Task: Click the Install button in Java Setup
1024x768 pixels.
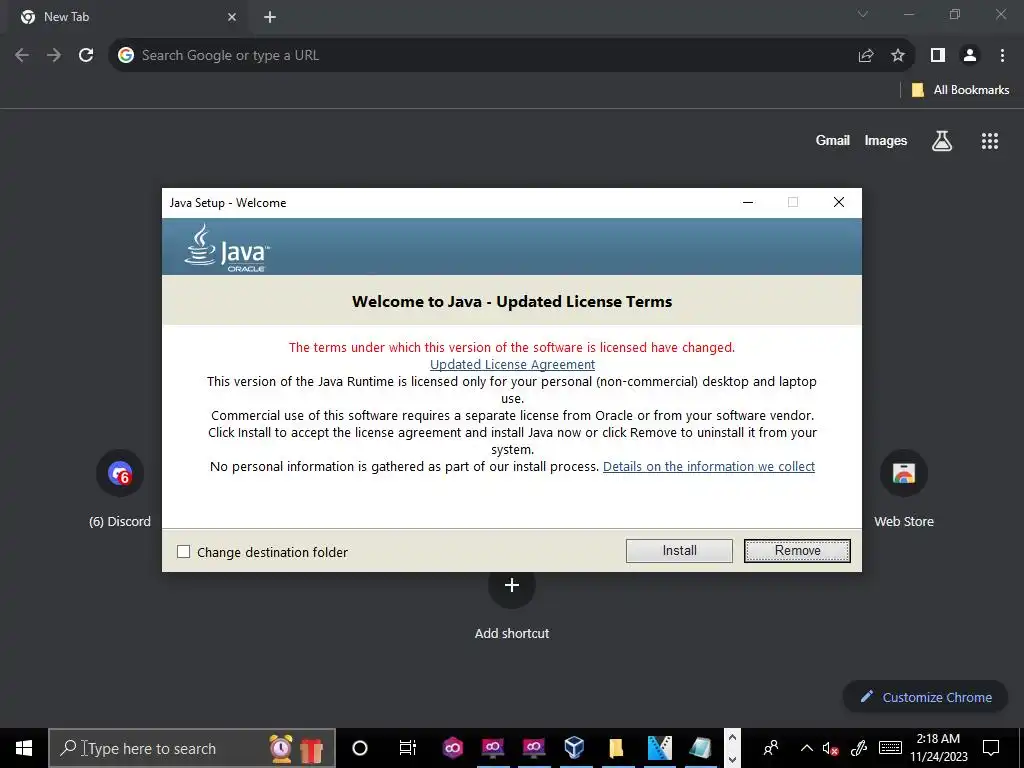Action: pos(679,551)
